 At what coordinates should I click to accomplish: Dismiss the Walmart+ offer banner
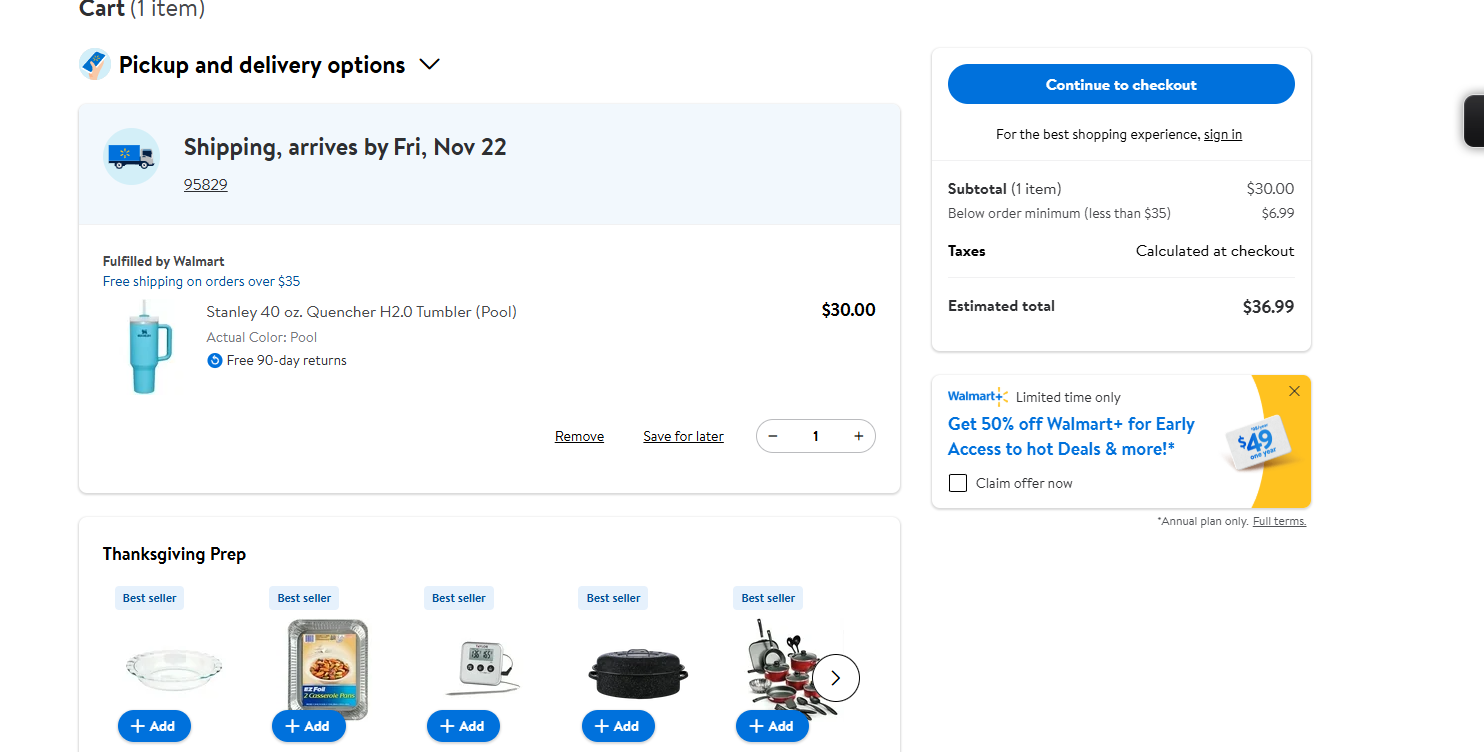point(1294,391)
